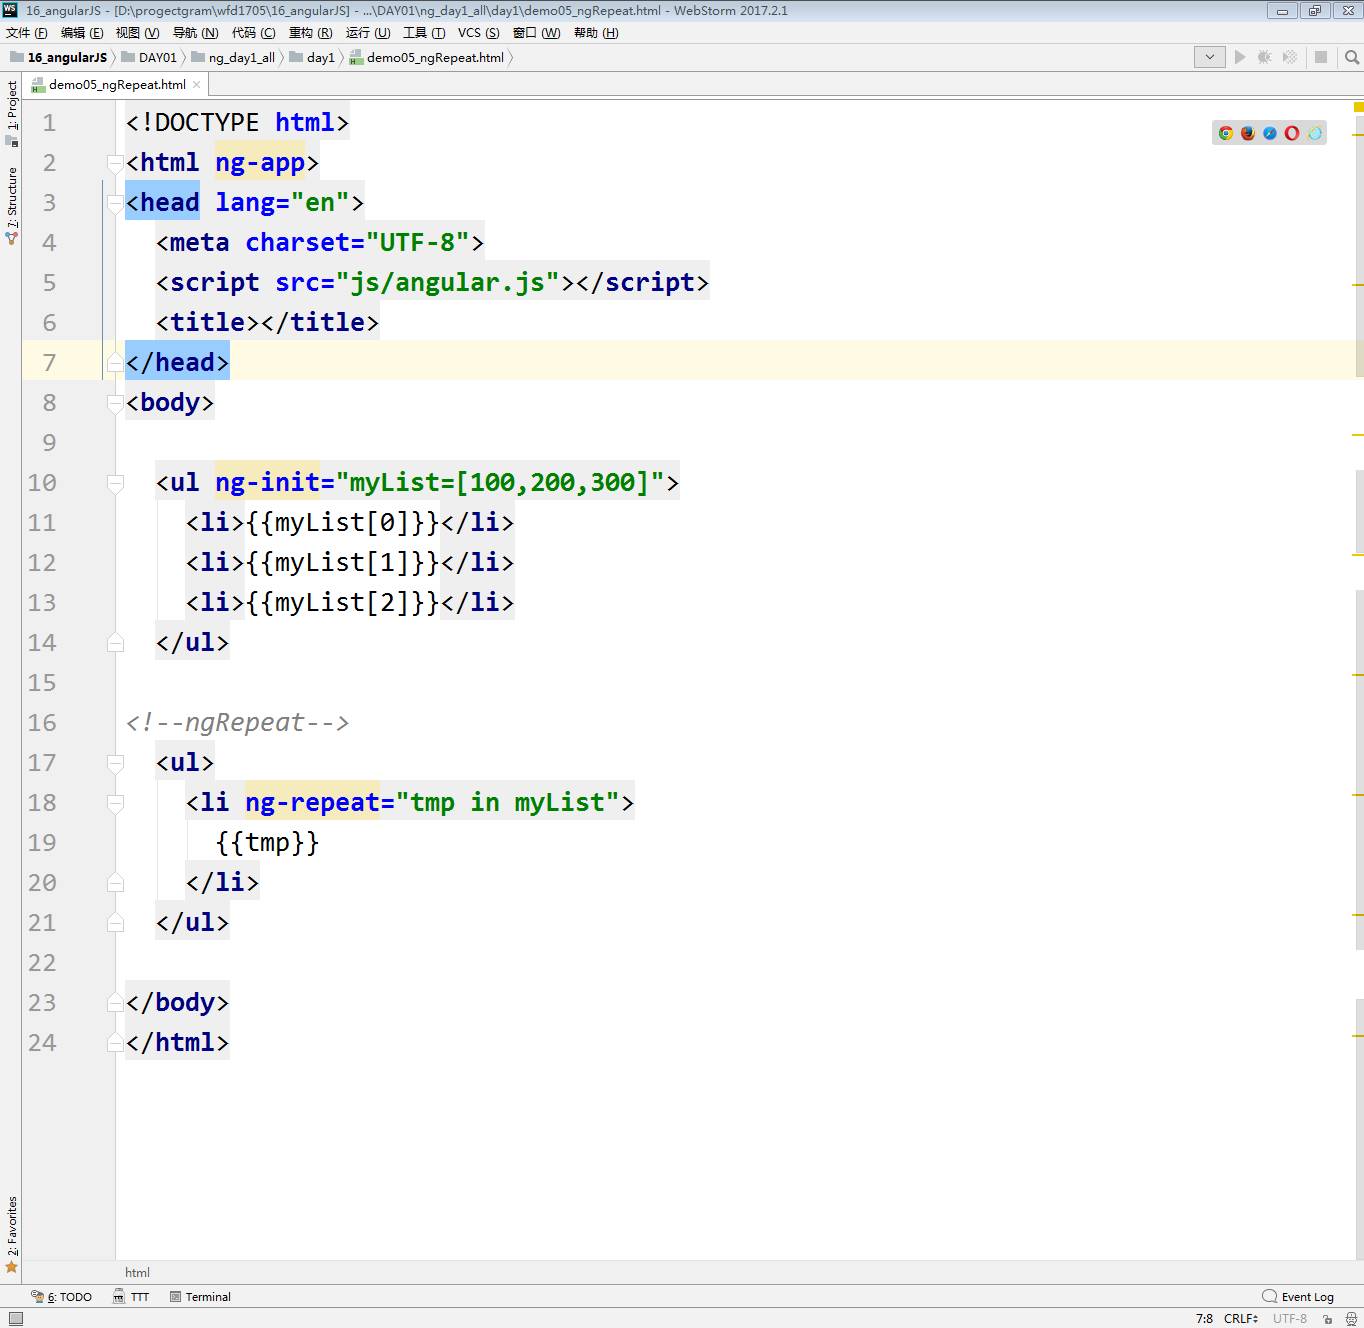
Task: Open the 编辑 (E) menu
Action: 82,33
